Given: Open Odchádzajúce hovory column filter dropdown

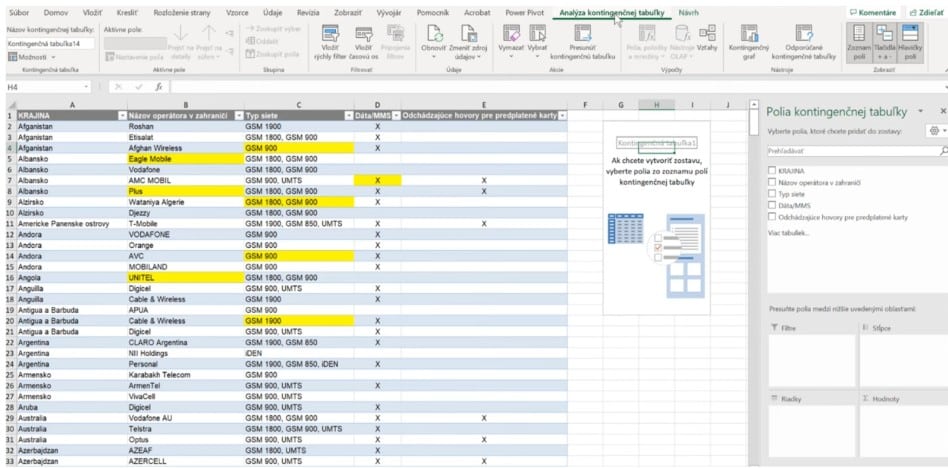Looking at the screenshot, I should pos(563,115).
